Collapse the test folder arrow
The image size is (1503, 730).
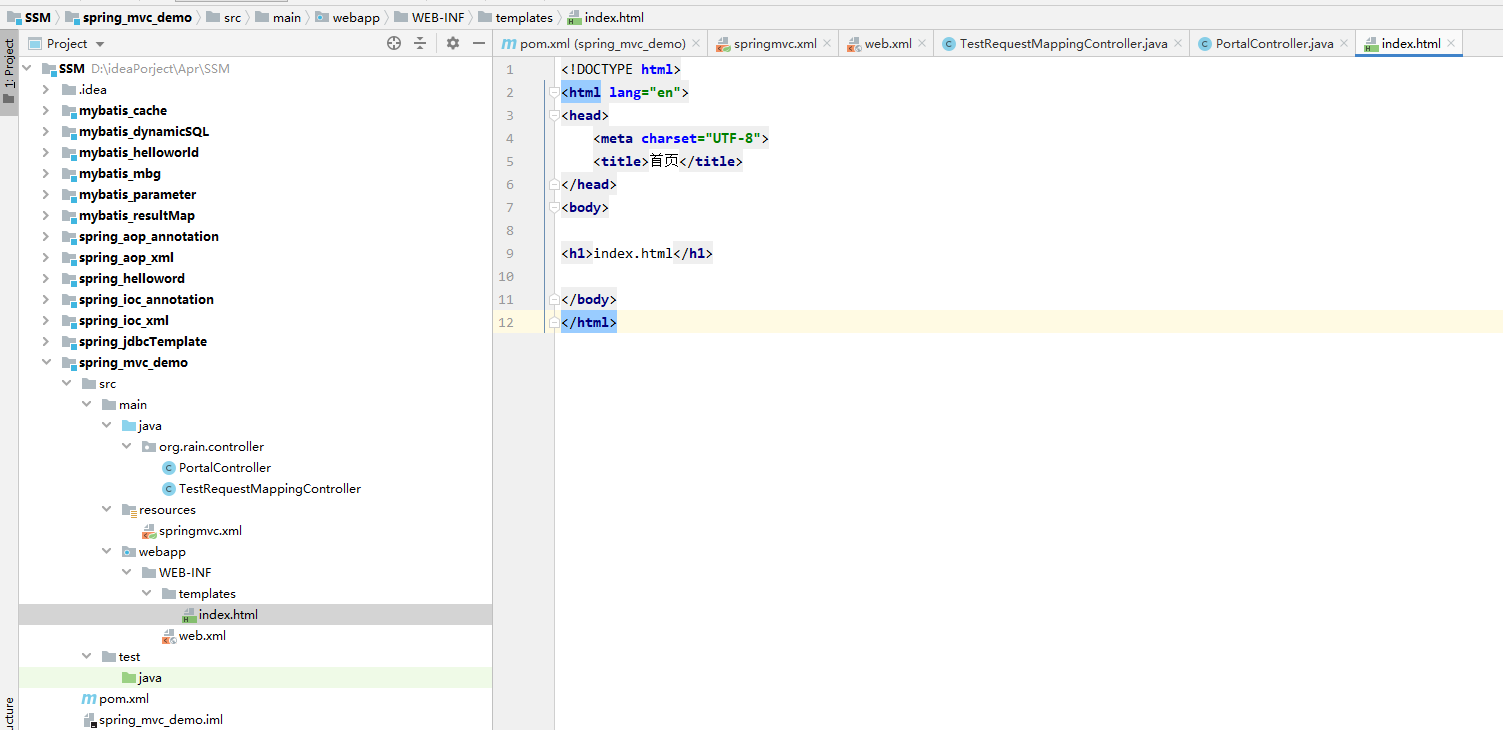pyautogui.click(x=87, y=657)
